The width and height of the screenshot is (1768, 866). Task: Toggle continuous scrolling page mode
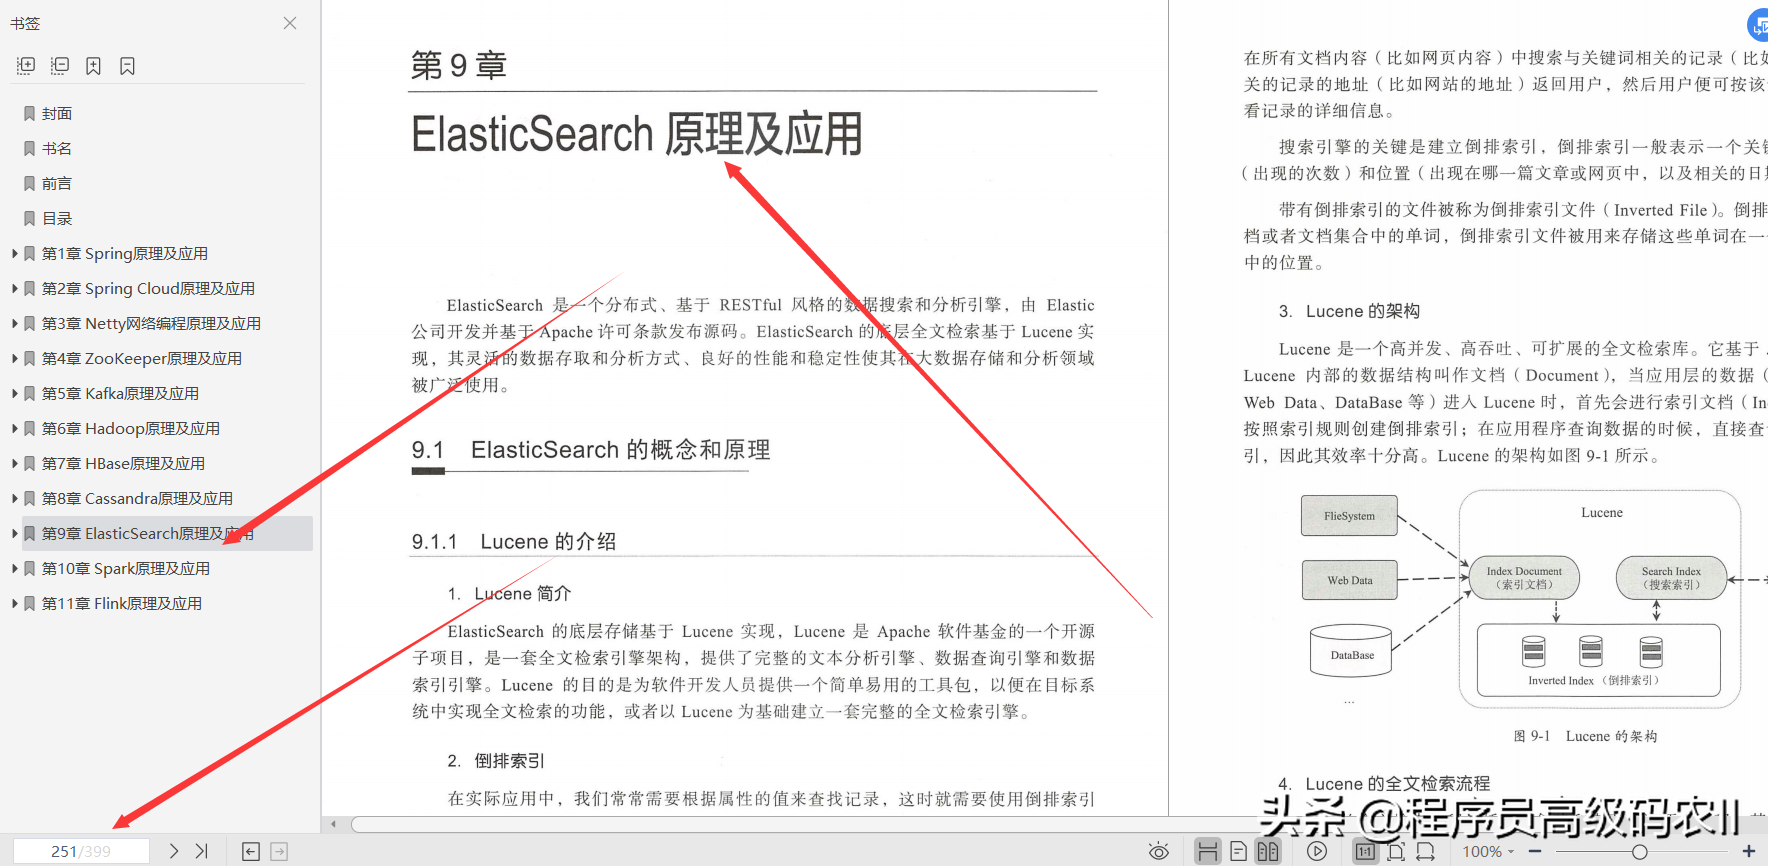[1208, 852]
